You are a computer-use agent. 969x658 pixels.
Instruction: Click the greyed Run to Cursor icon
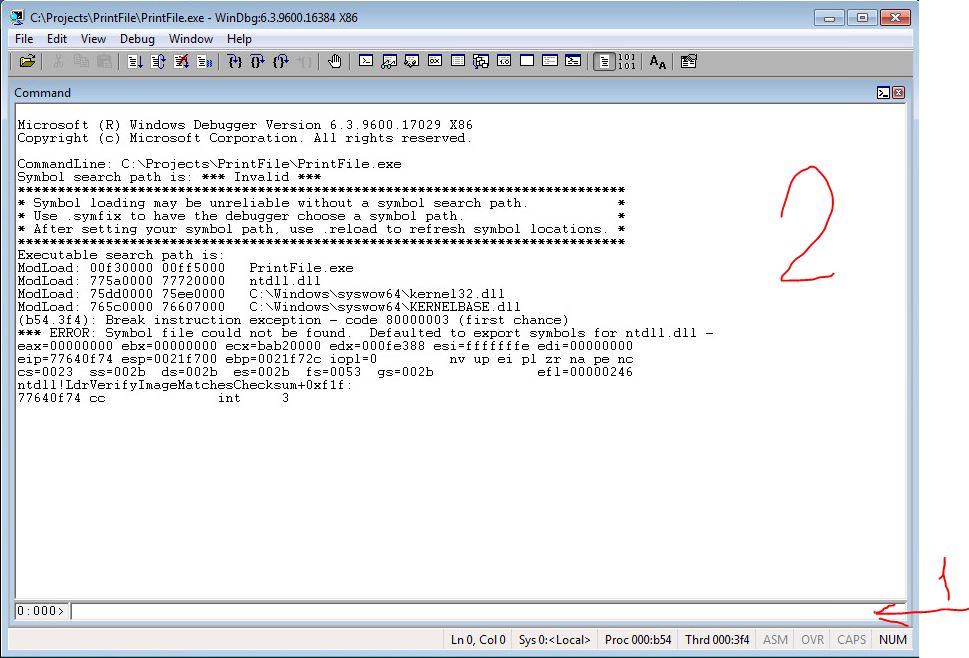[x=304, y=61]
